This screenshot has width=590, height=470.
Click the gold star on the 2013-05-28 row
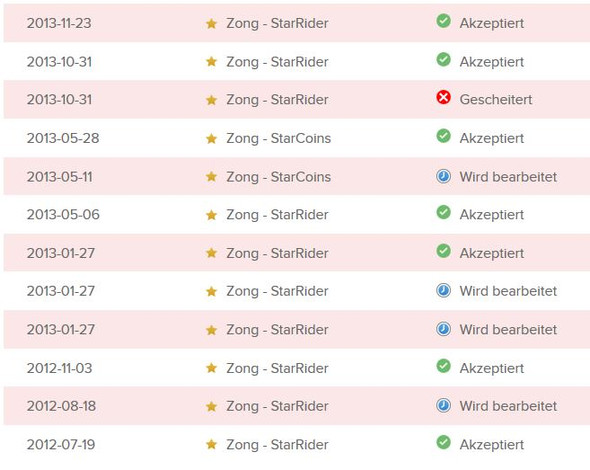[211, 138]
